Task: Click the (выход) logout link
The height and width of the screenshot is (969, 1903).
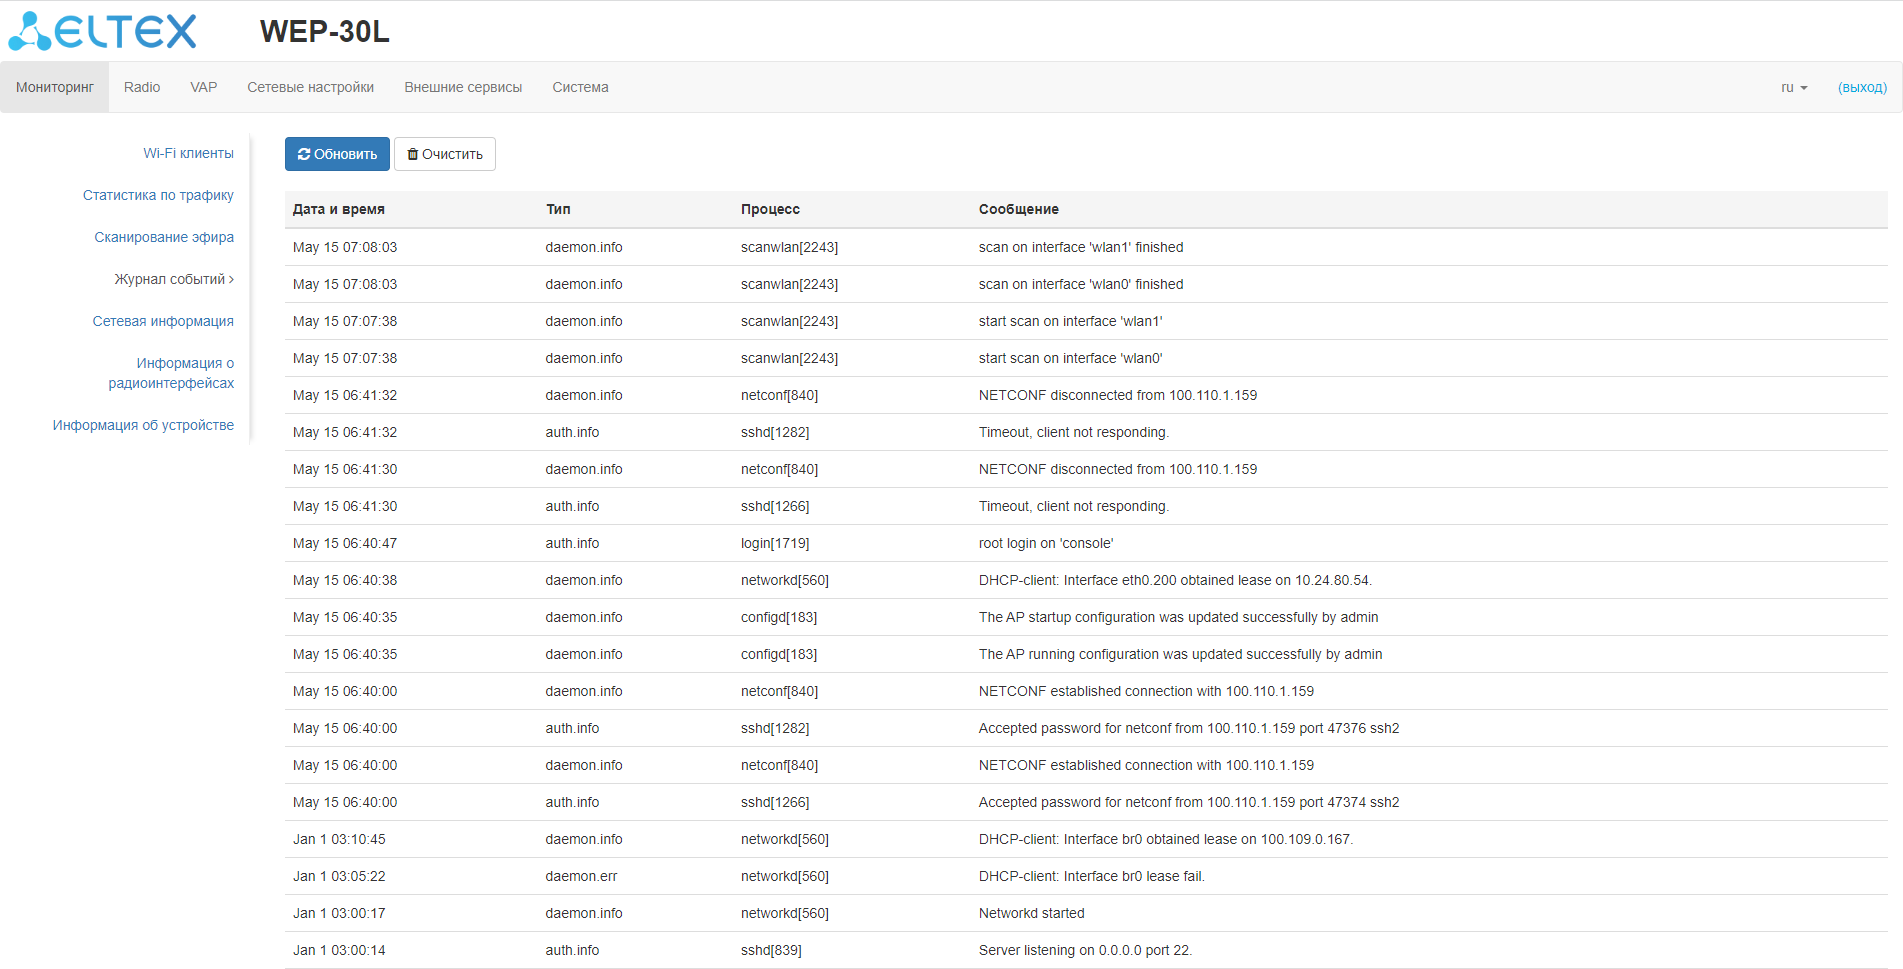Action: tap(1862, 88)
